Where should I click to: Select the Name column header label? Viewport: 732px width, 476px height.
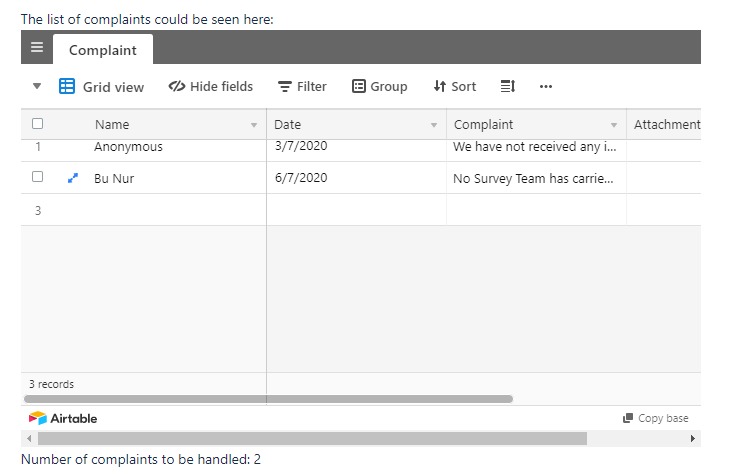[112, 125]
